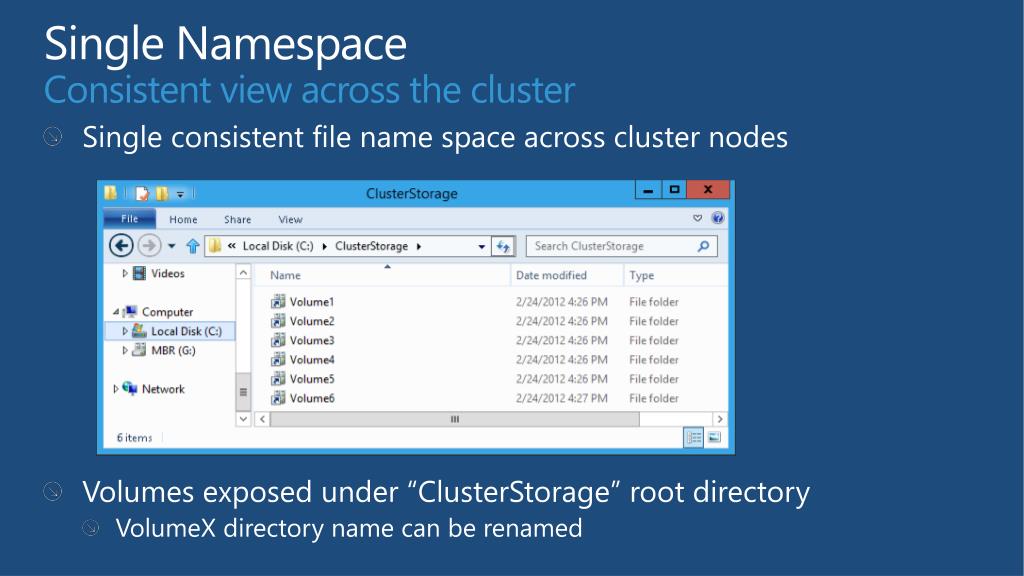Click the Up one level arrow
This screenshot has height=576, width=1024.
(x=193, y=246)
